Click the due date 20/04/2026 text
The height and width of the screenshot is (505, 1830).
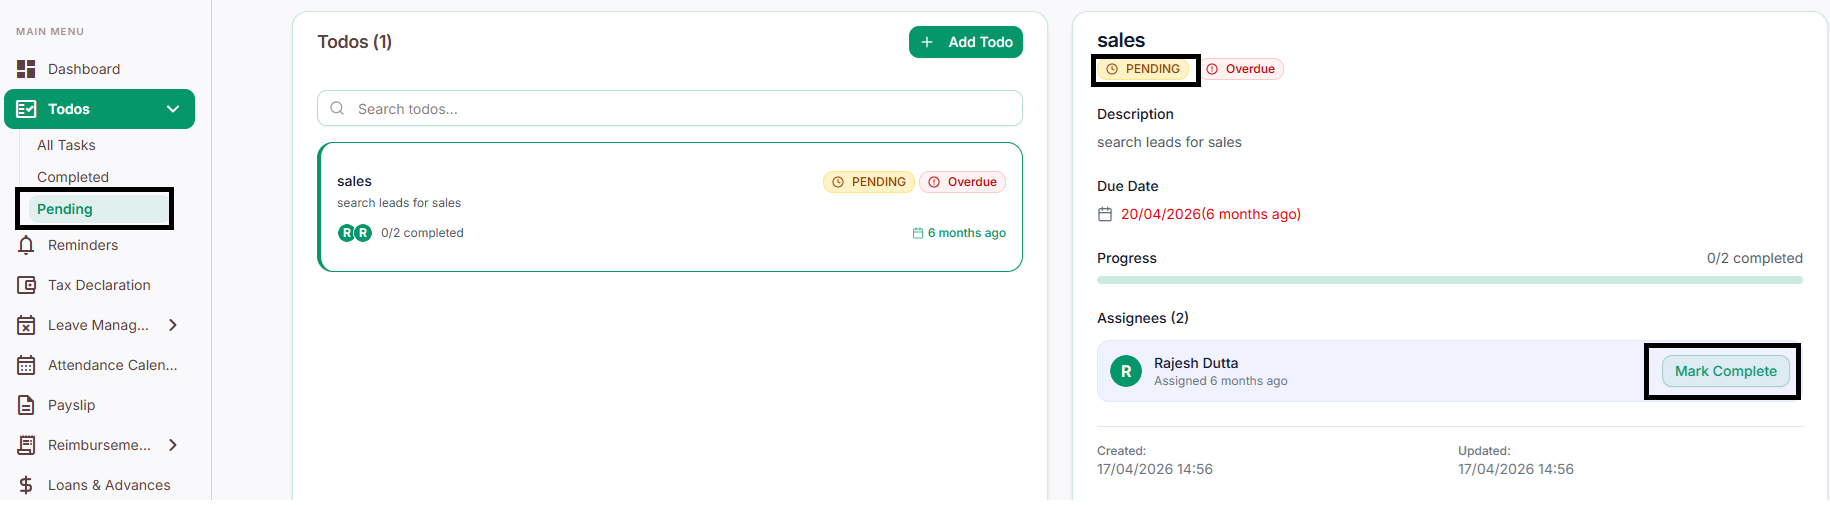tap(1210, 214)
